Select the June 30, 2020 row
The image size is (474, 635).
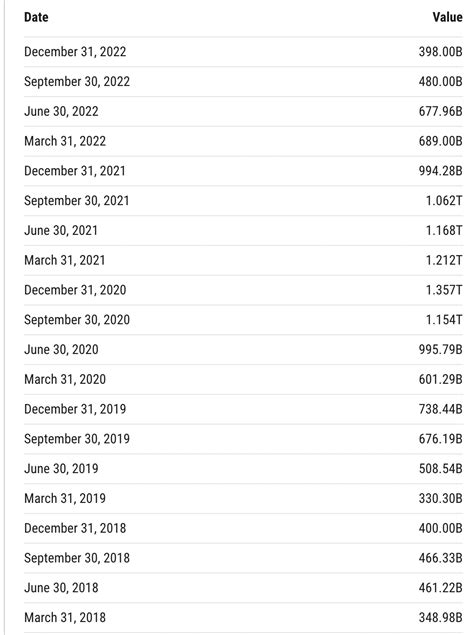coord(243,349)
